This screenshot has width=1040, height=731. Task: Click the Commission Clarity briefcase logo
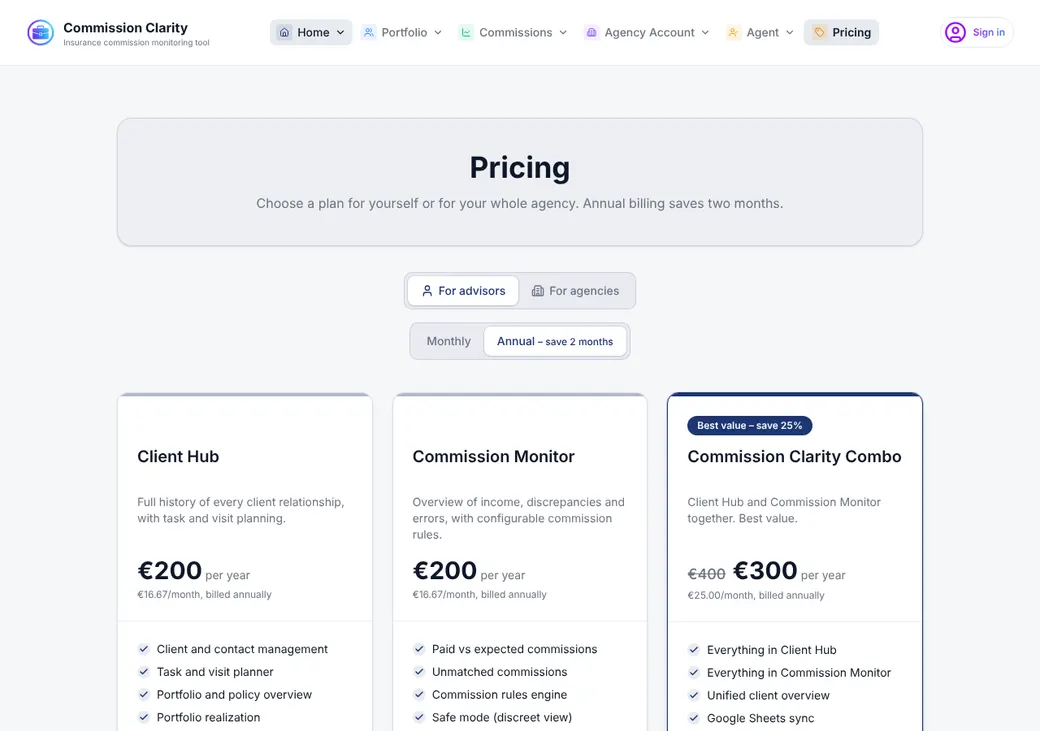(40, 33)
